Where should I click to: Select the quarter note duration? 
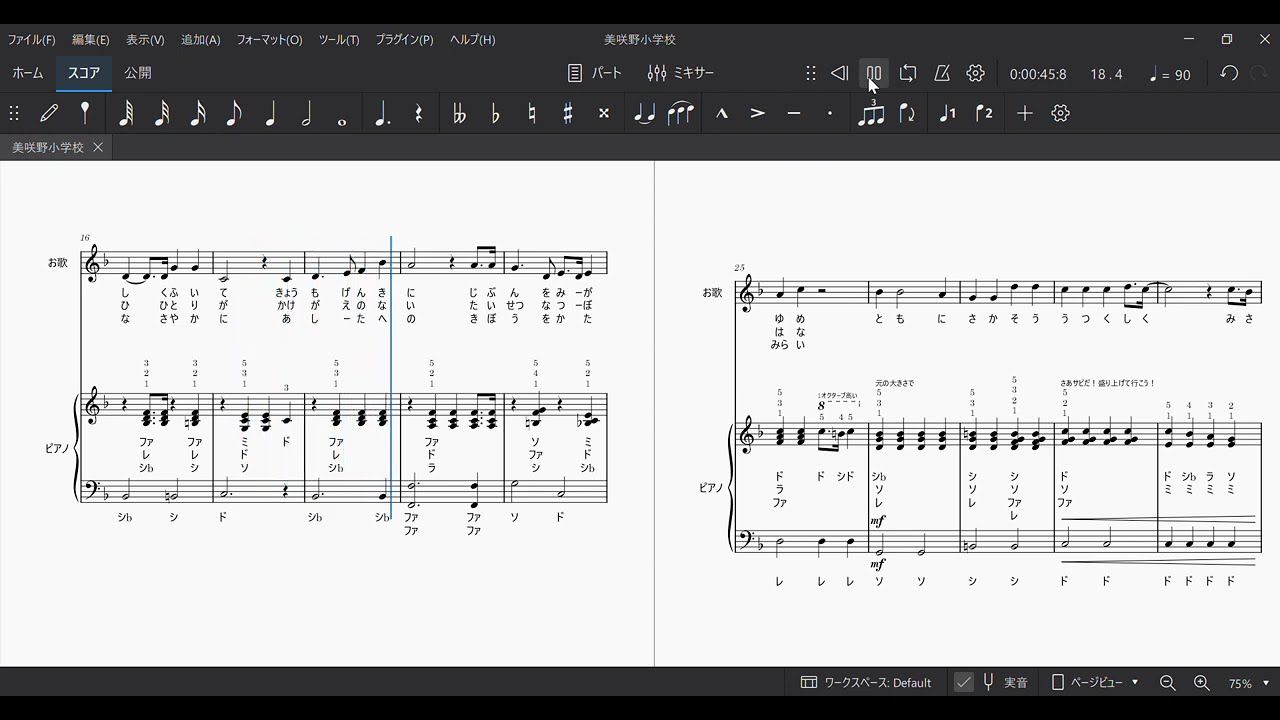coord(270,113)
